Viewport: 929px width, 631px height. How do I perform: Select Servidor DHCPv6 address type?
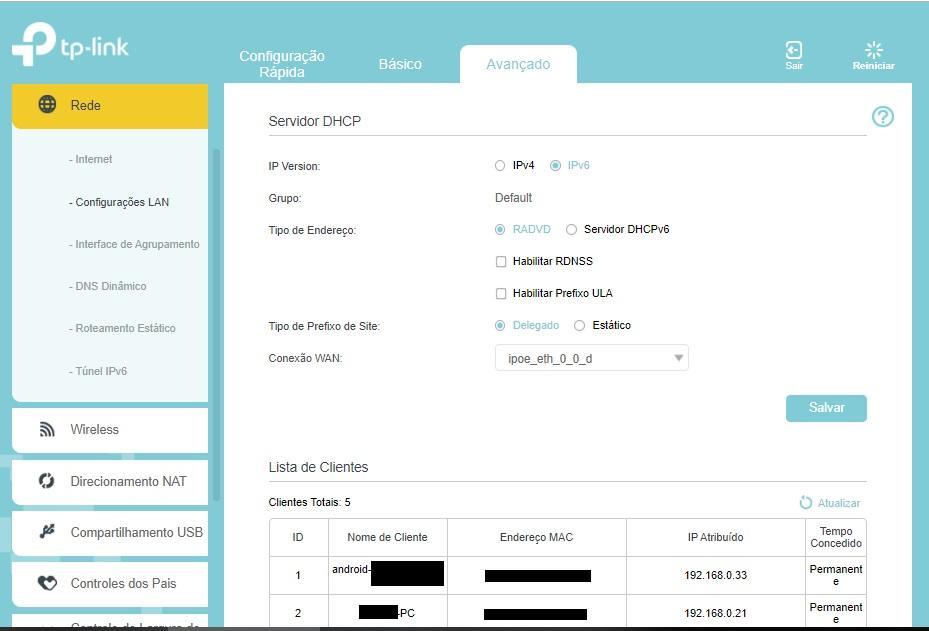pos(572,230)
